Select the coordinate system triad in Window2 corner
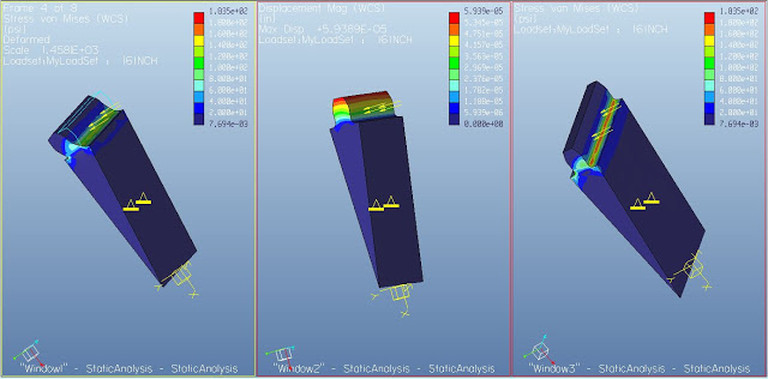The image size is (768, 379). coord(281,355)
